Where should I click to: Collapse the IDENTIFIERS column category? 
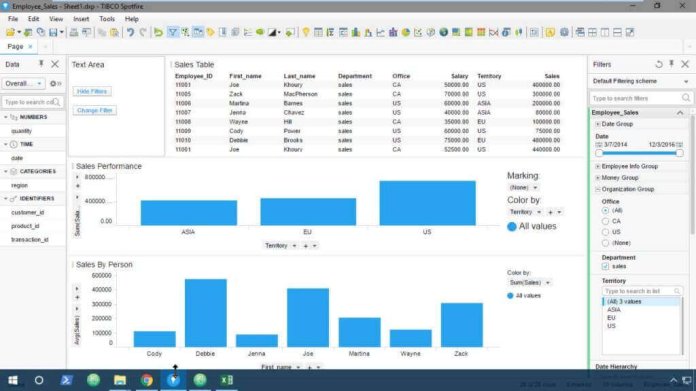coord(6,199)
